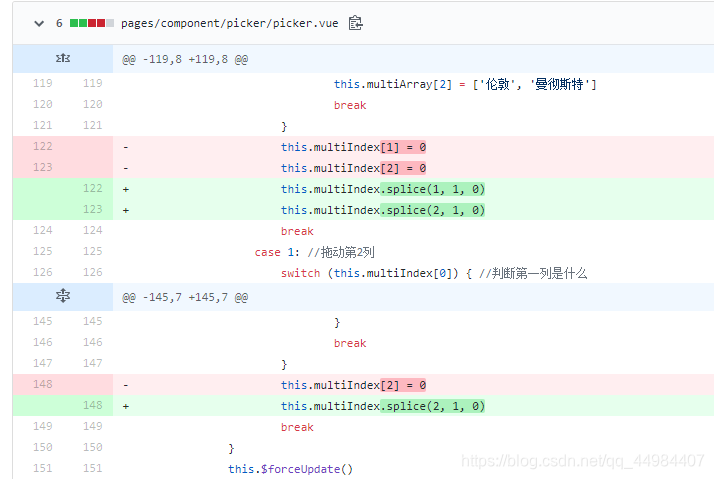This screenshot has height=479, width=714.
Task: Click the break statement on line 146
Action: (350, 343)
